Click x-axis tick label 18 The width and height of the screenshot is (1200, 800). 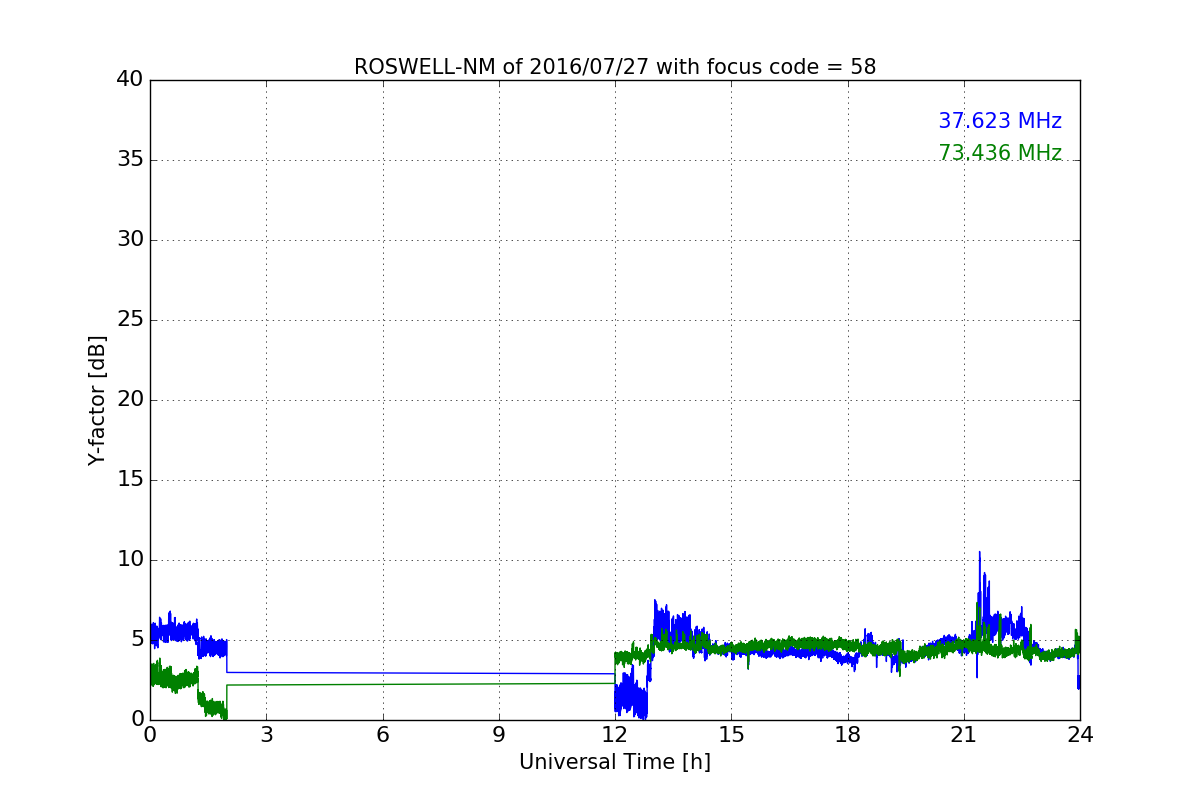[848, 735]
